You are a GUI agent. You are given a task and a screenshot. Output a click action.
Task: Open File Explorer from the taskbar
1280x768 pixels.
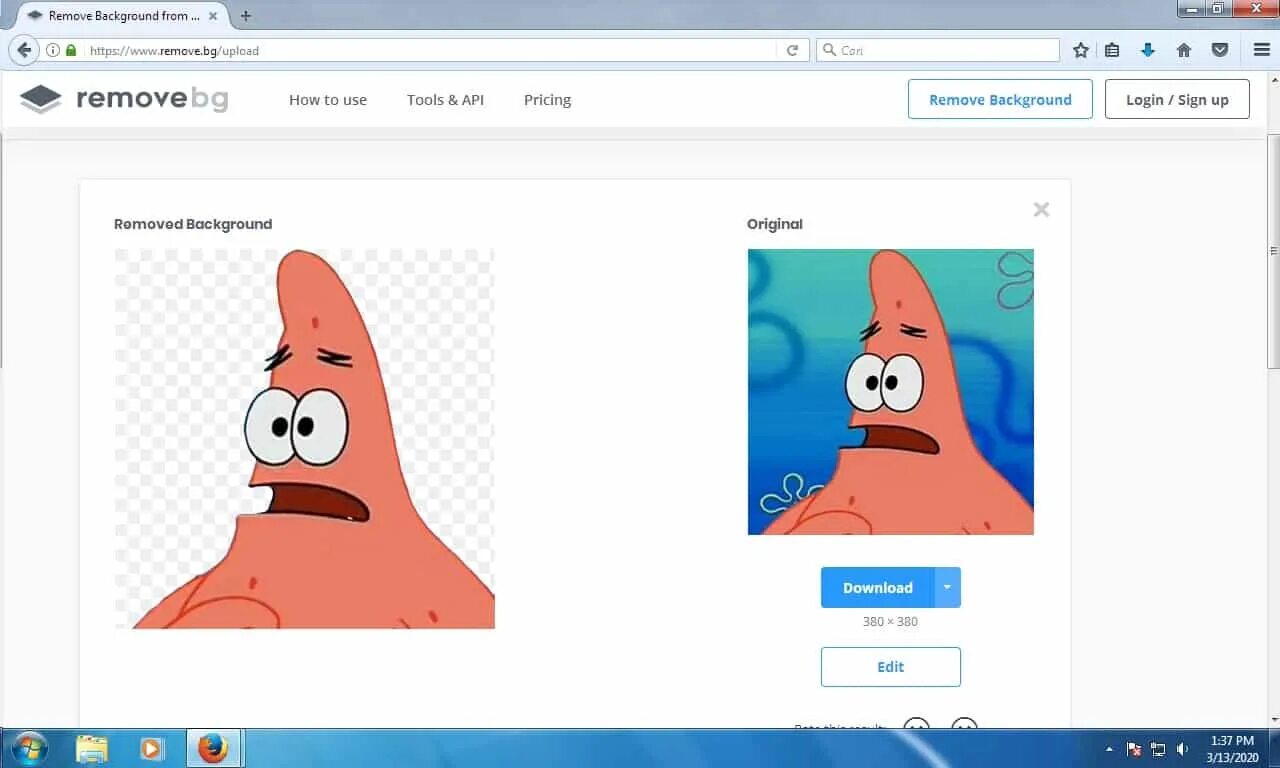pyautogui.click(x=92, y=748)
